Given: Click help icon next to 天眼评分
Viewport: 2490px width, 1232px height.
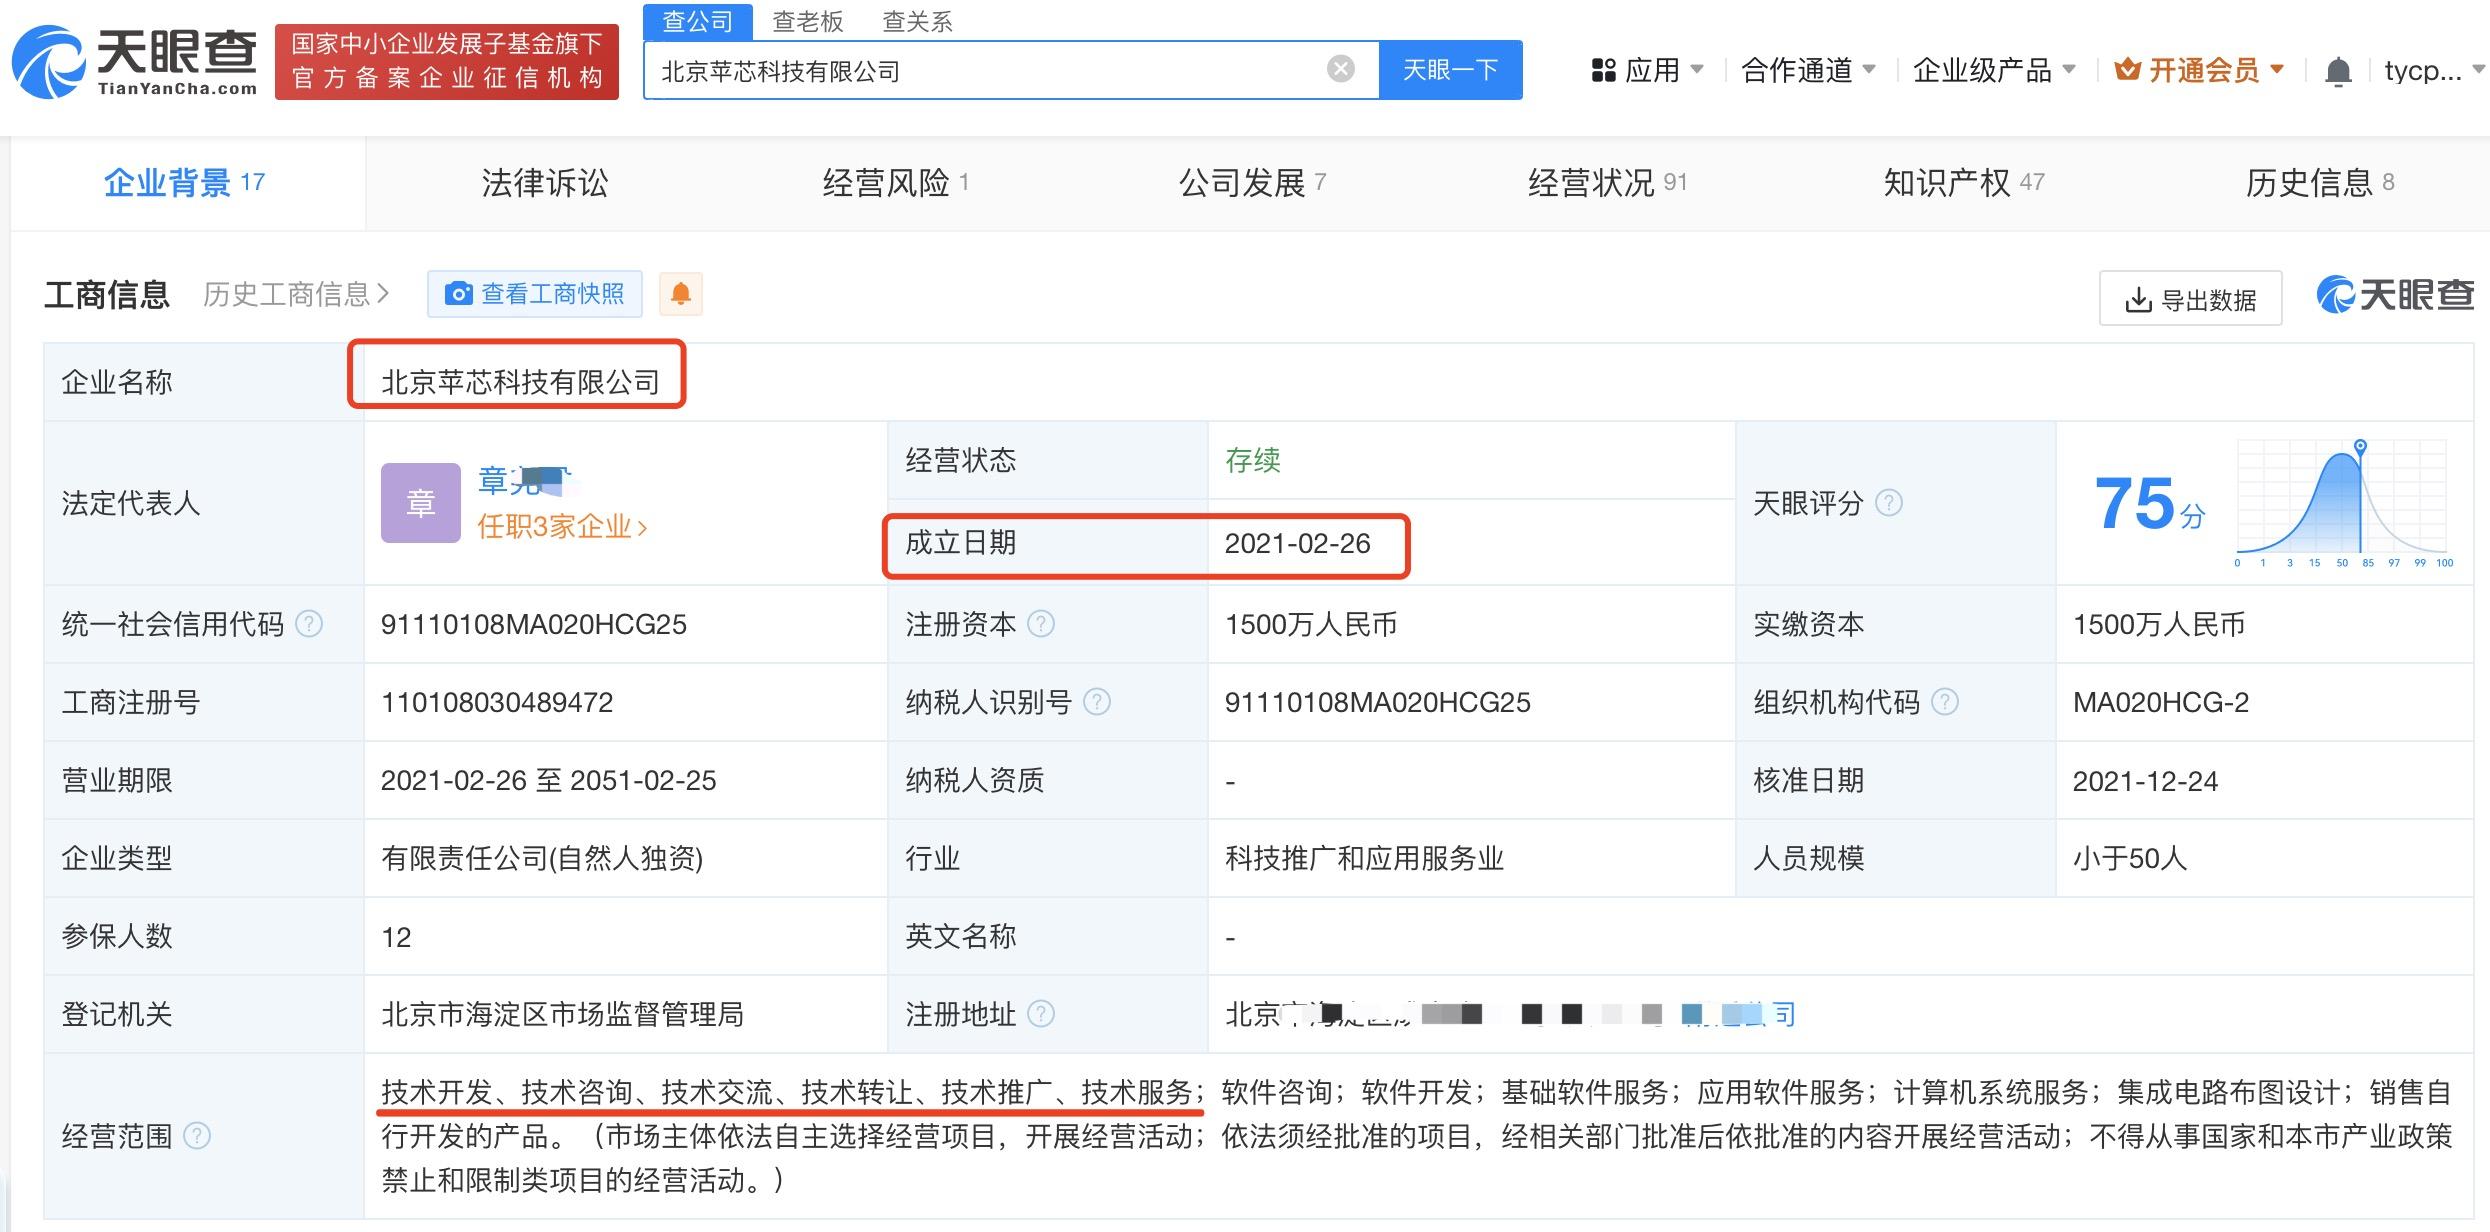Looking at the screenshot, I should point(1888,502).
